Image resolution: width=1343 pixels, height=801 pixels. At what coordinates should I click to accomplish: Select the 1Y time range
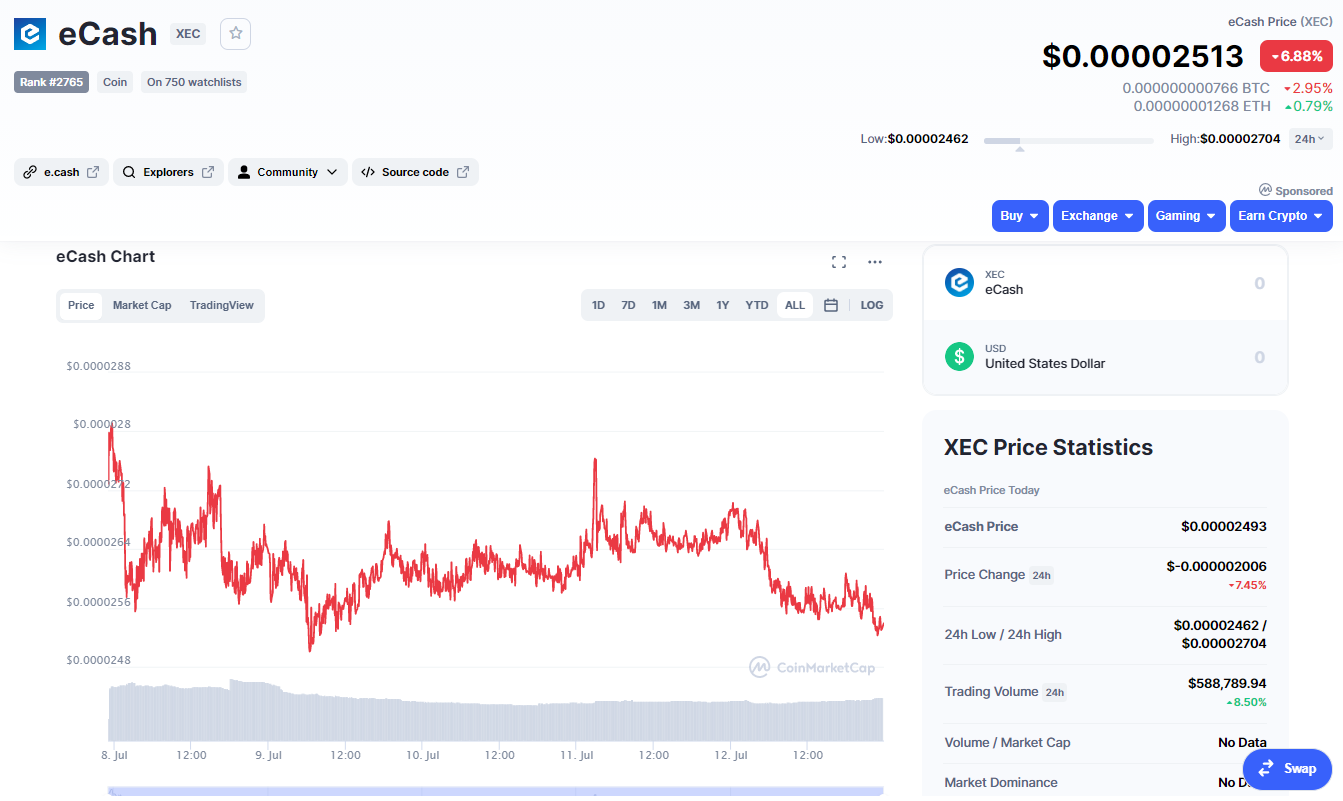click(x=722, y=305)
